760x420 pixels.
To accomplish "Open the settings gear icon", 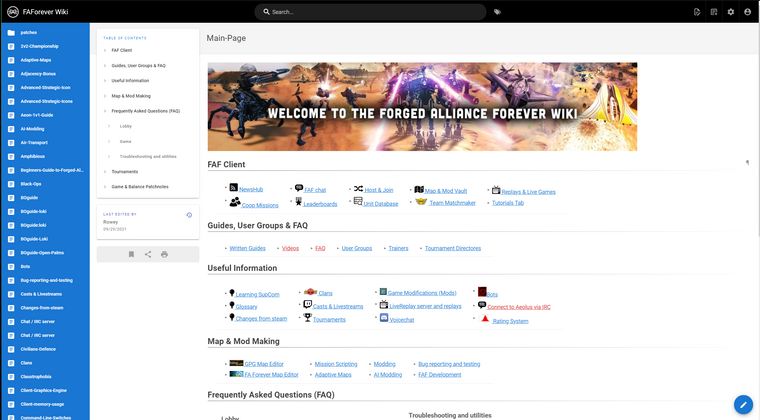I will (x=730, y=12).
